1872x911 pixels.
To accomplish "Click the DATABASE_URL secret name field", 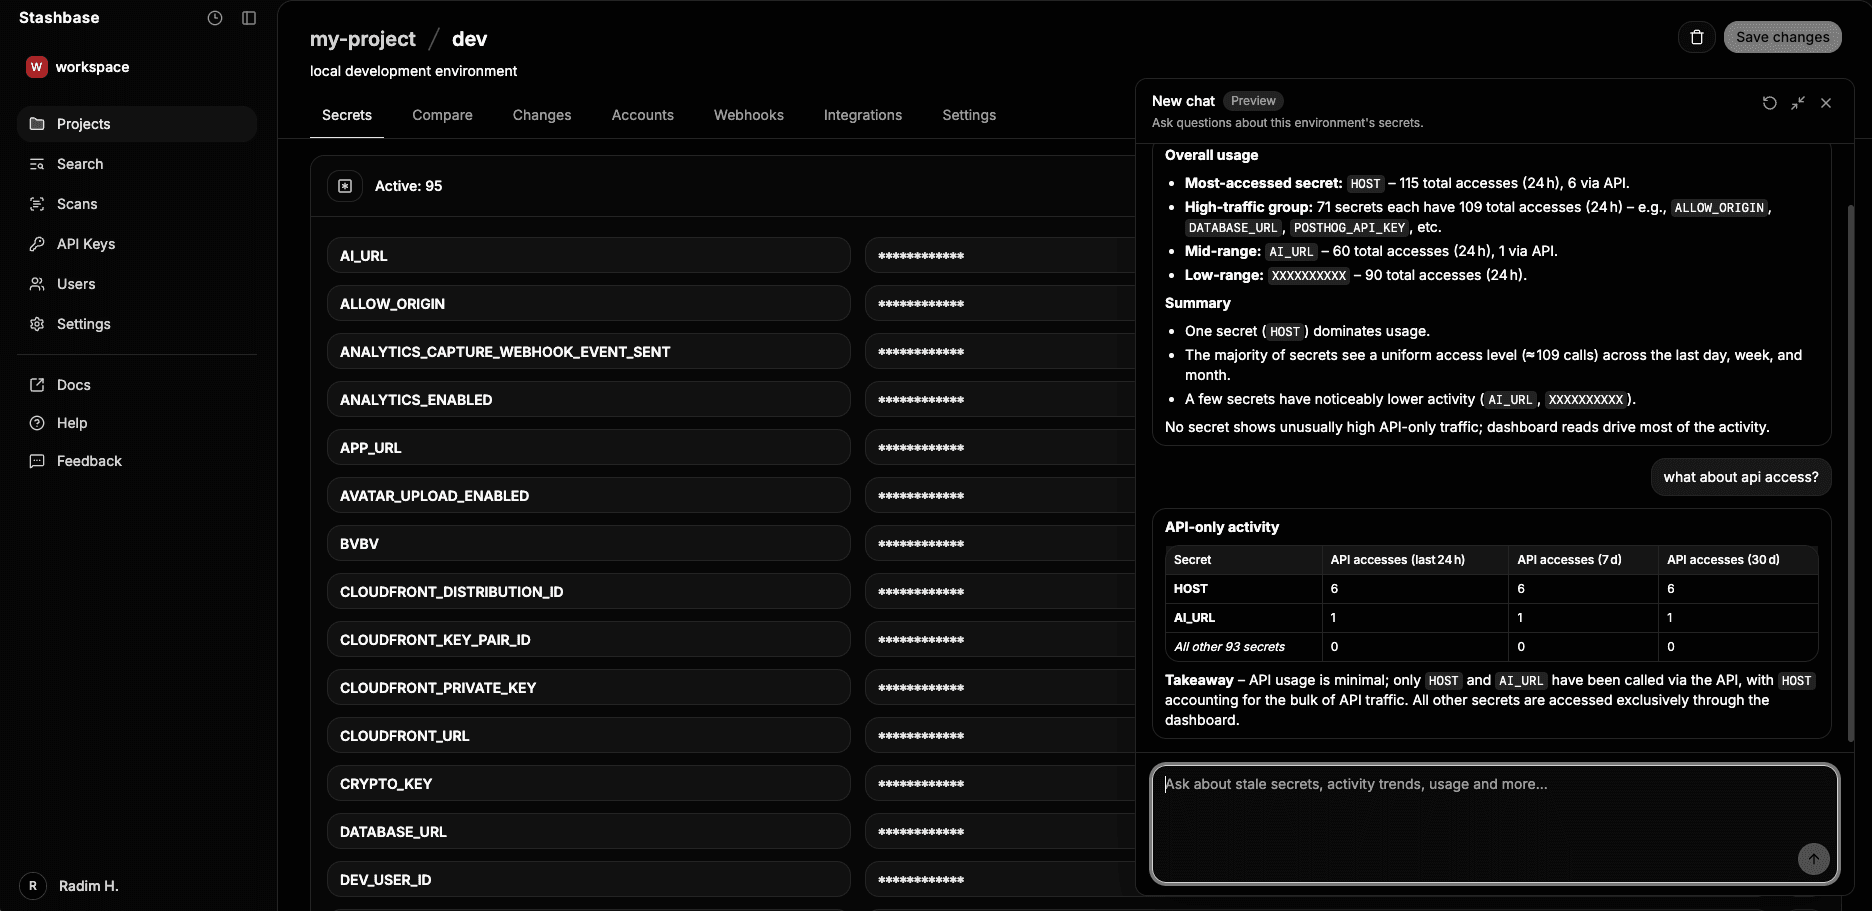I will pyautogui.click(x=588, y=831).
